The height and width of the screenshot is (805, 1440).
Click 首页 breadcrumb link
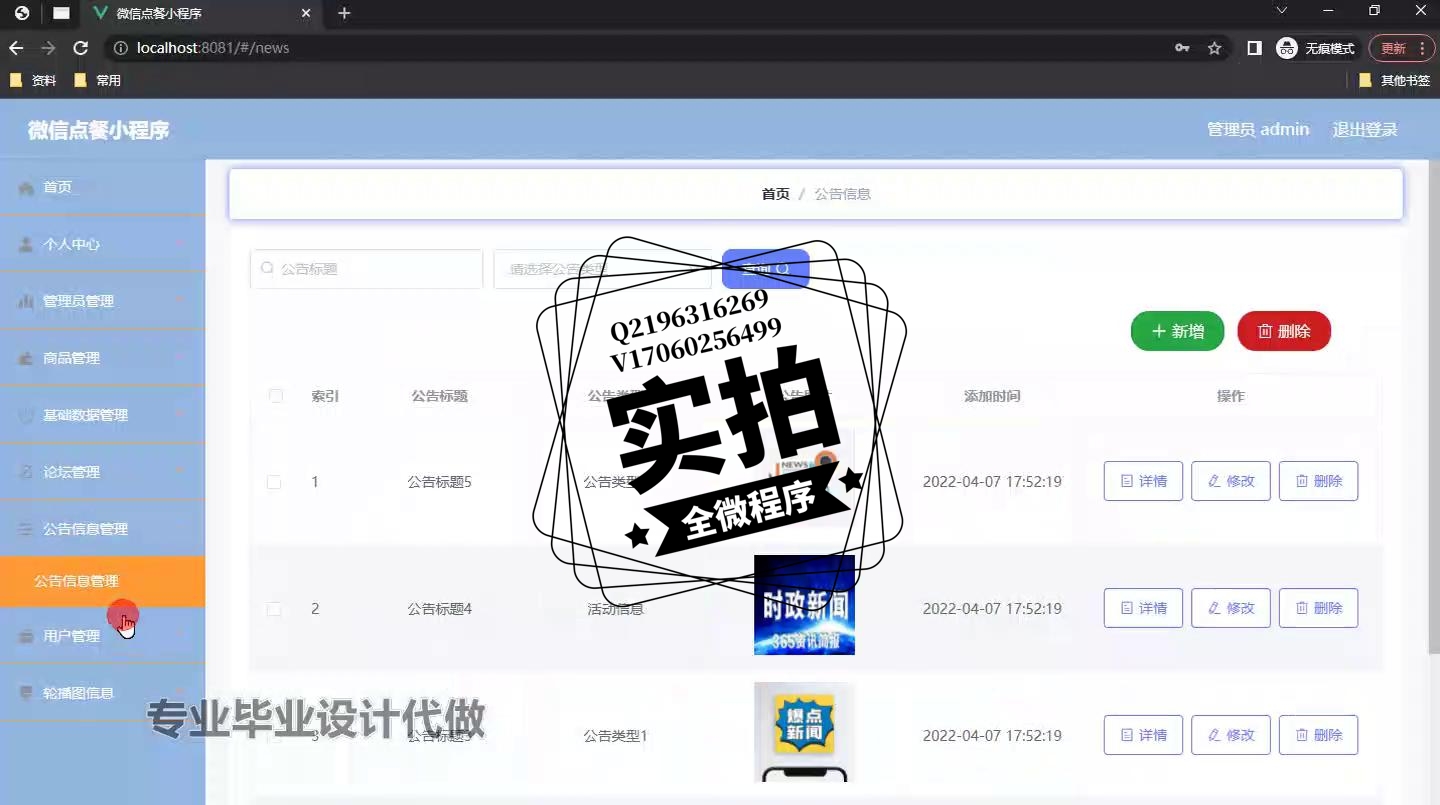tap(775, 194)
